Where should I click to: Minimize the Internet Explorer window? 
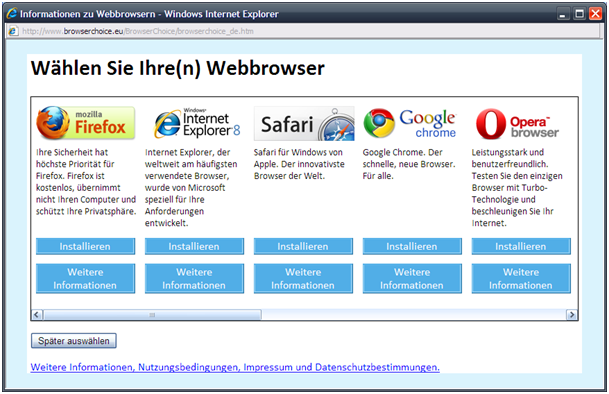click(x=562, y=14)
